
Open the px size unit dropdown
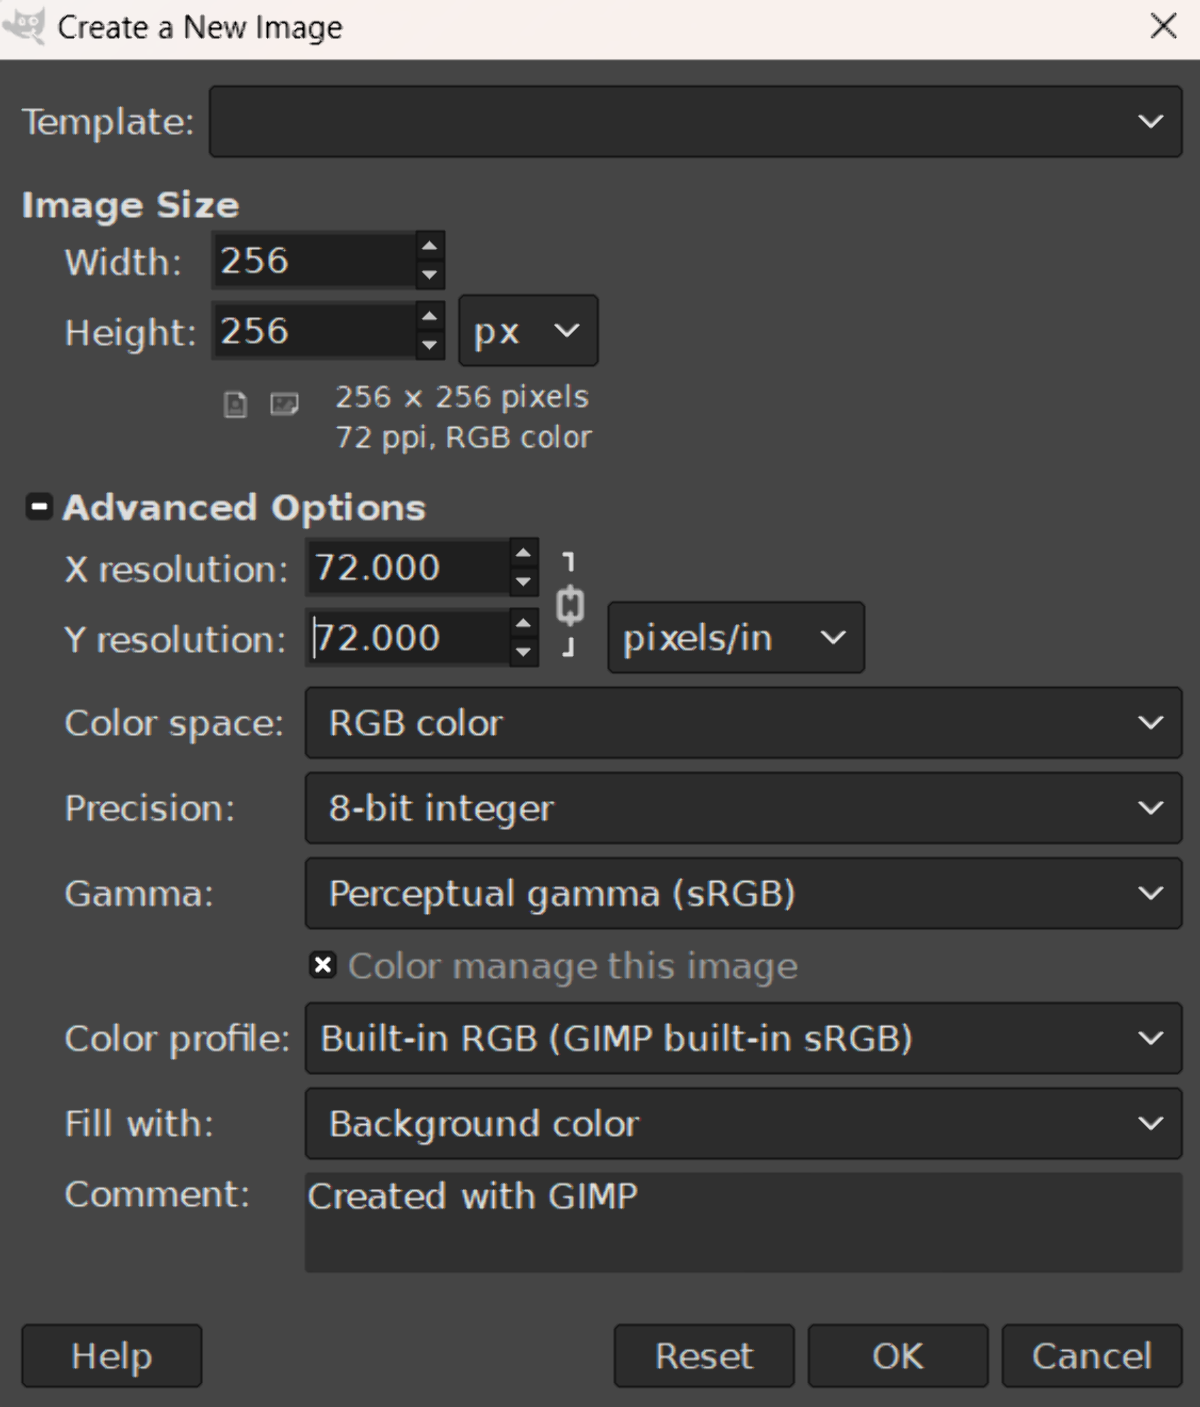528,331
